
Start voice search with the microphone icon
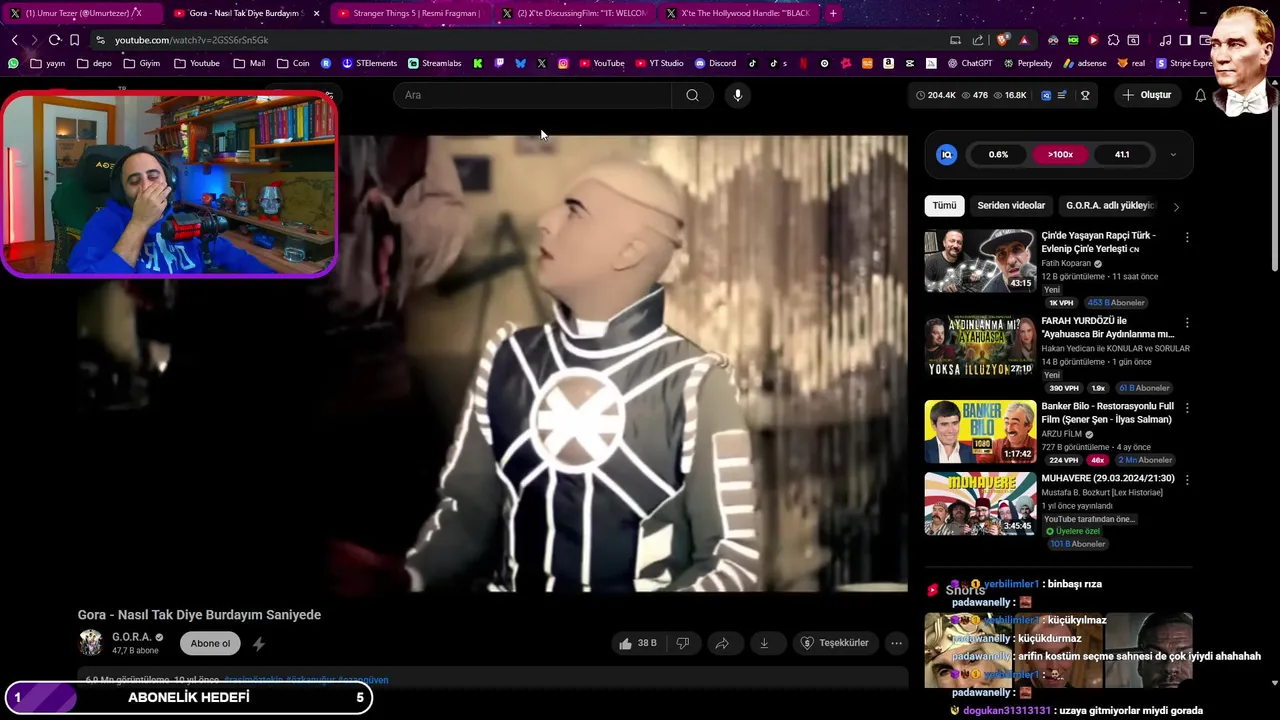click(x=738, y=95)
